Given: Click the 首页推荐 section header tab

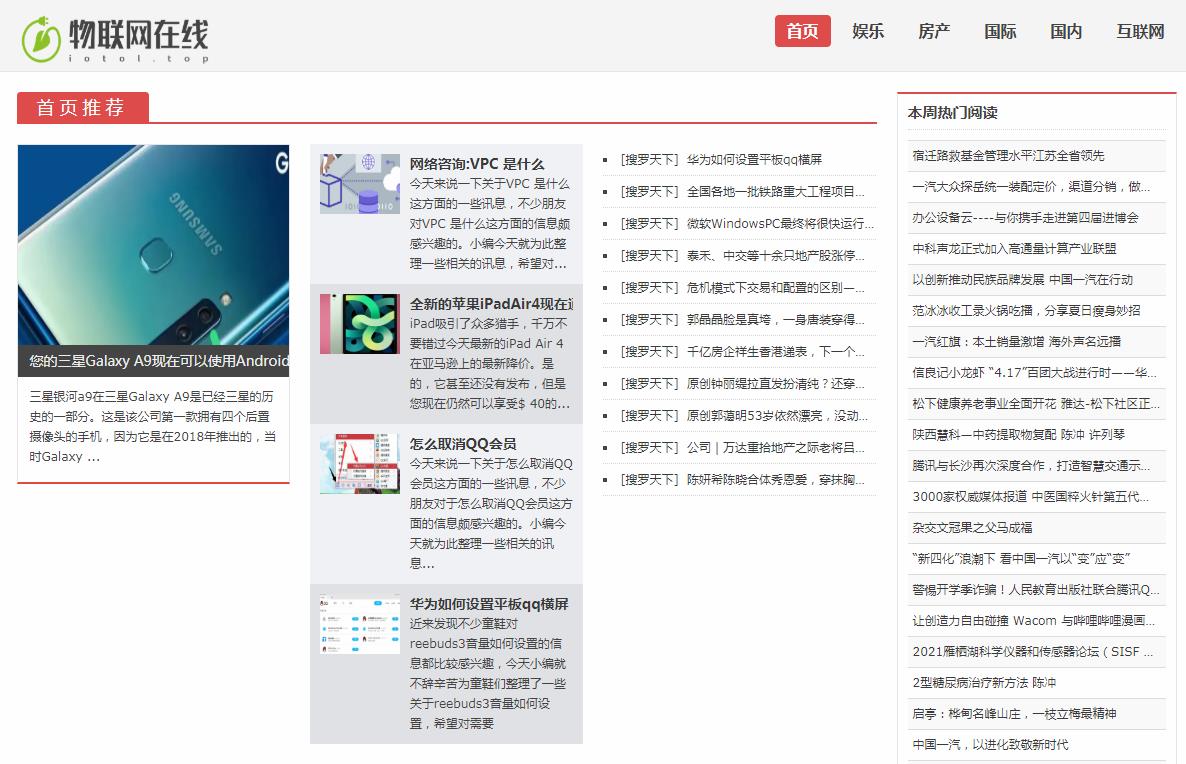Looking at the screenshot, I should 82,107.
